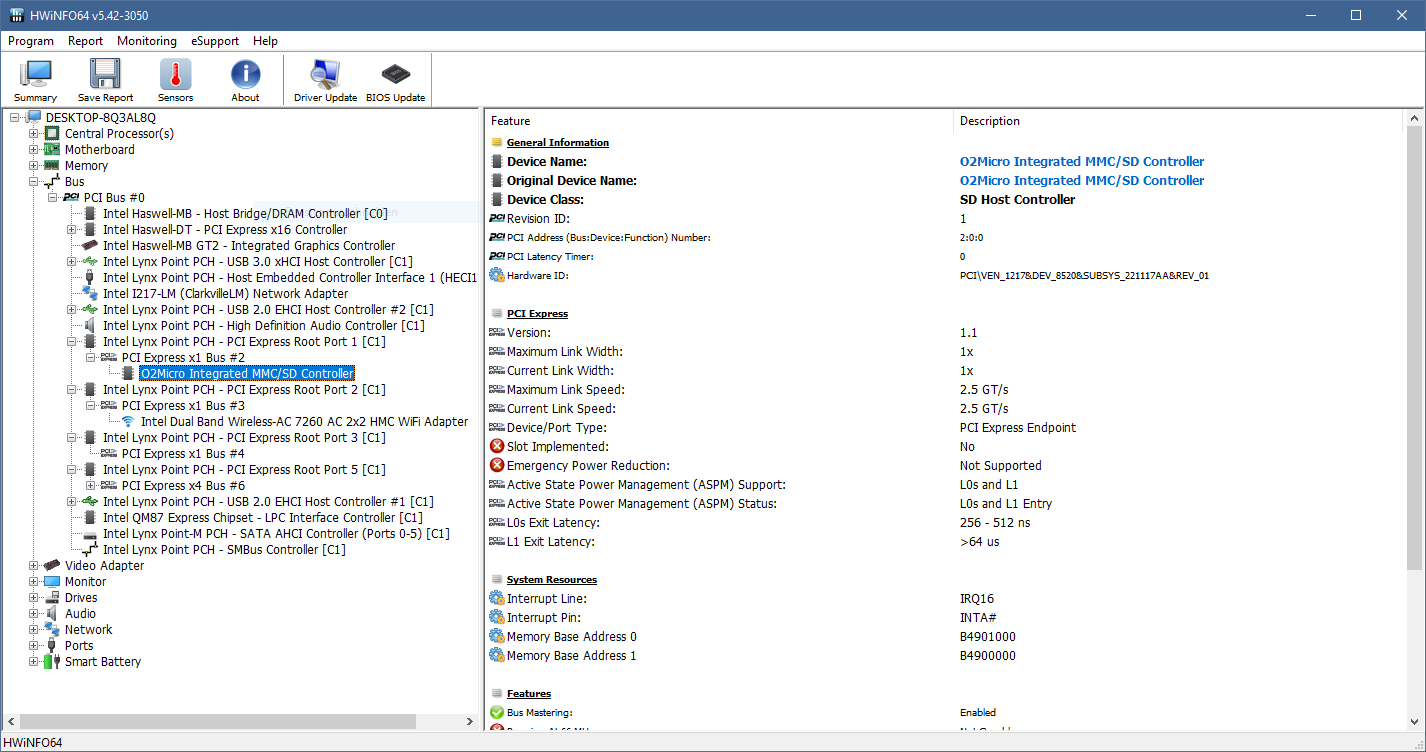Image resolution: width=1426 pixels, height=752 pixels.
Task: Select Intel Haswell-MB GT2 Integrated Graphics Controller
Action: (249, 246)
